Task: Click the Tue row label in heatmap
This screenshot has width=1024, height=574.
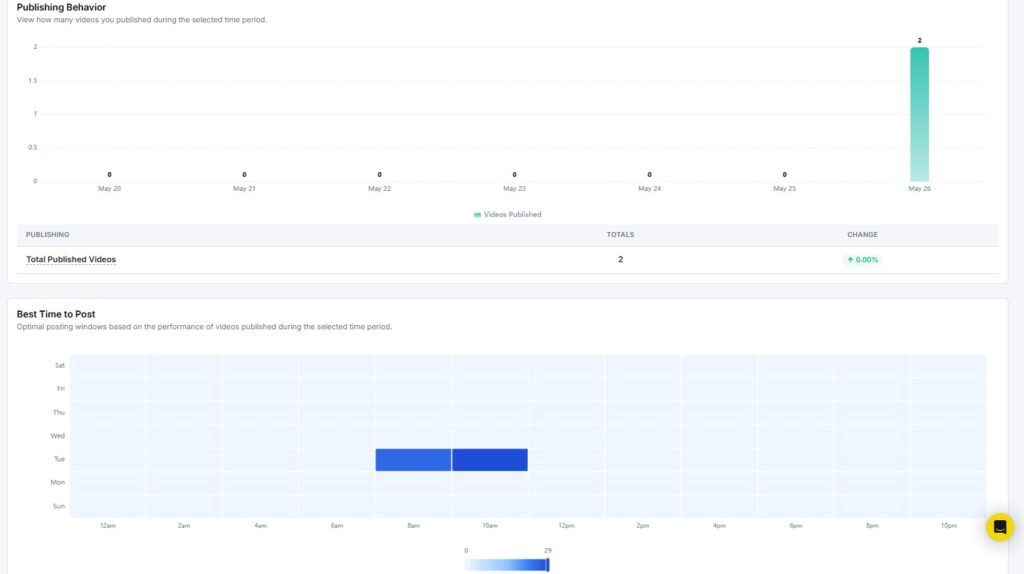Action: point(59,459)
